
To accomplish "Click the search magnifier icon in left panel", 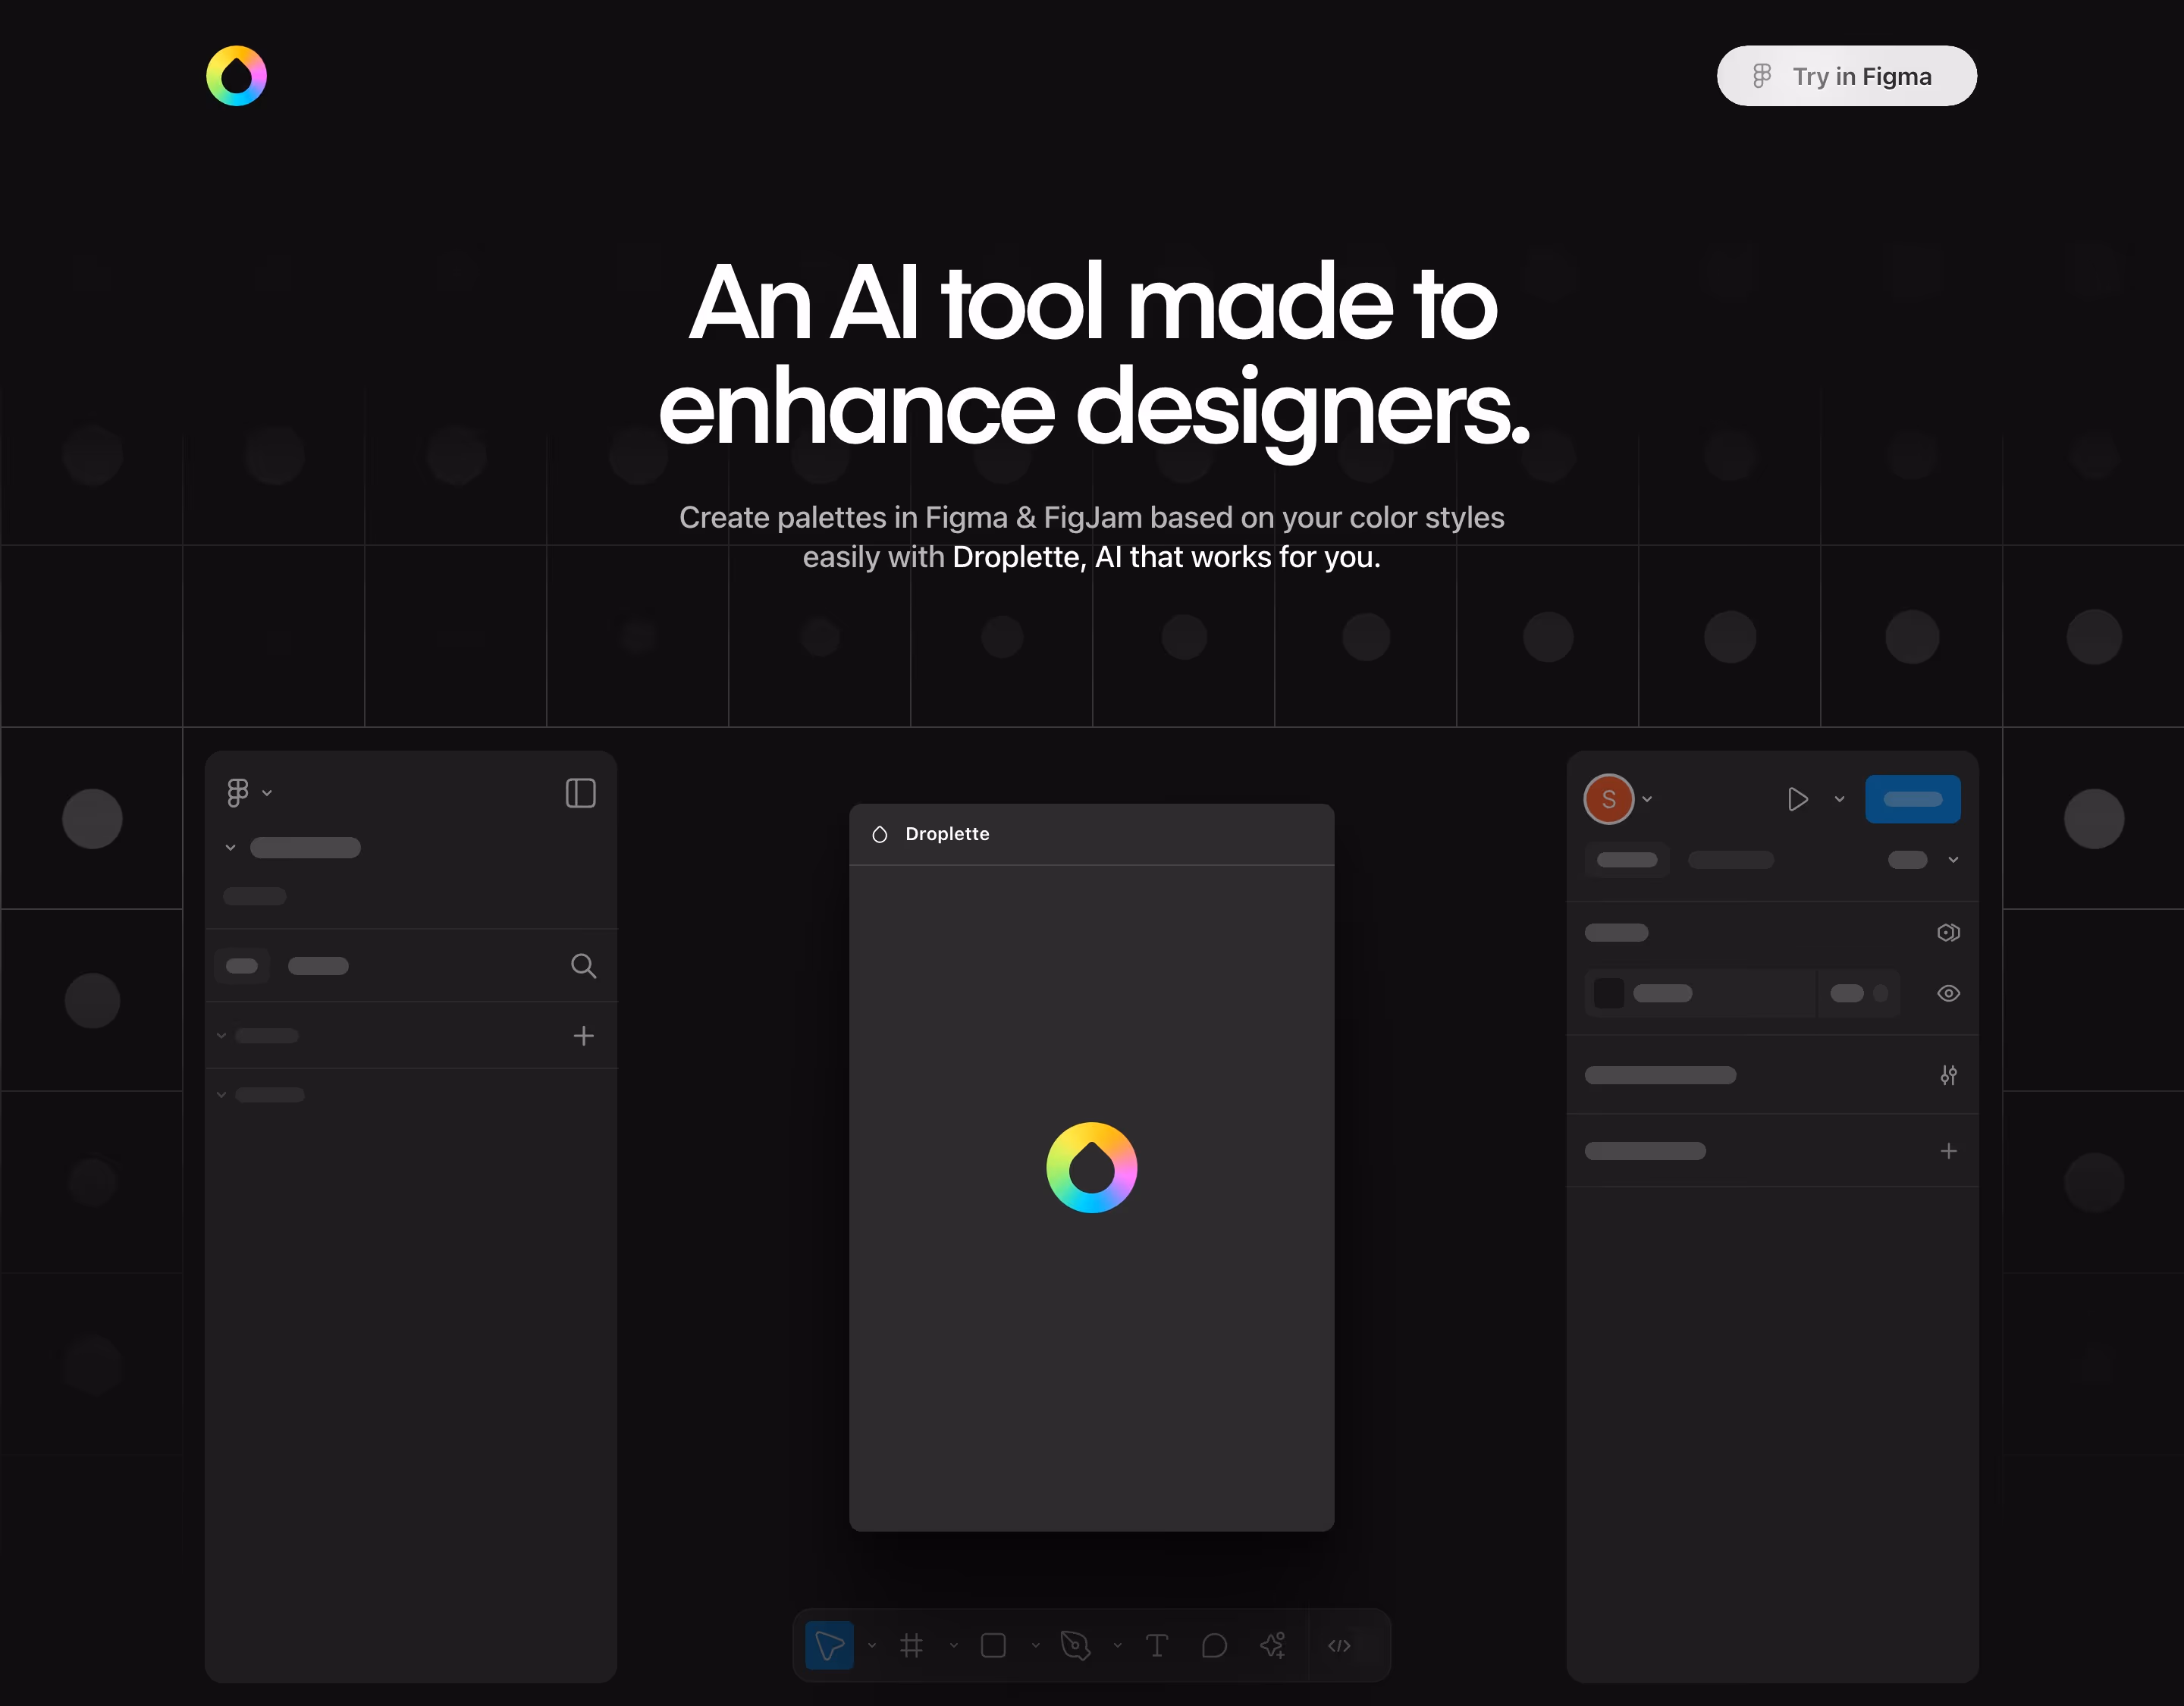I will [583, 966].
